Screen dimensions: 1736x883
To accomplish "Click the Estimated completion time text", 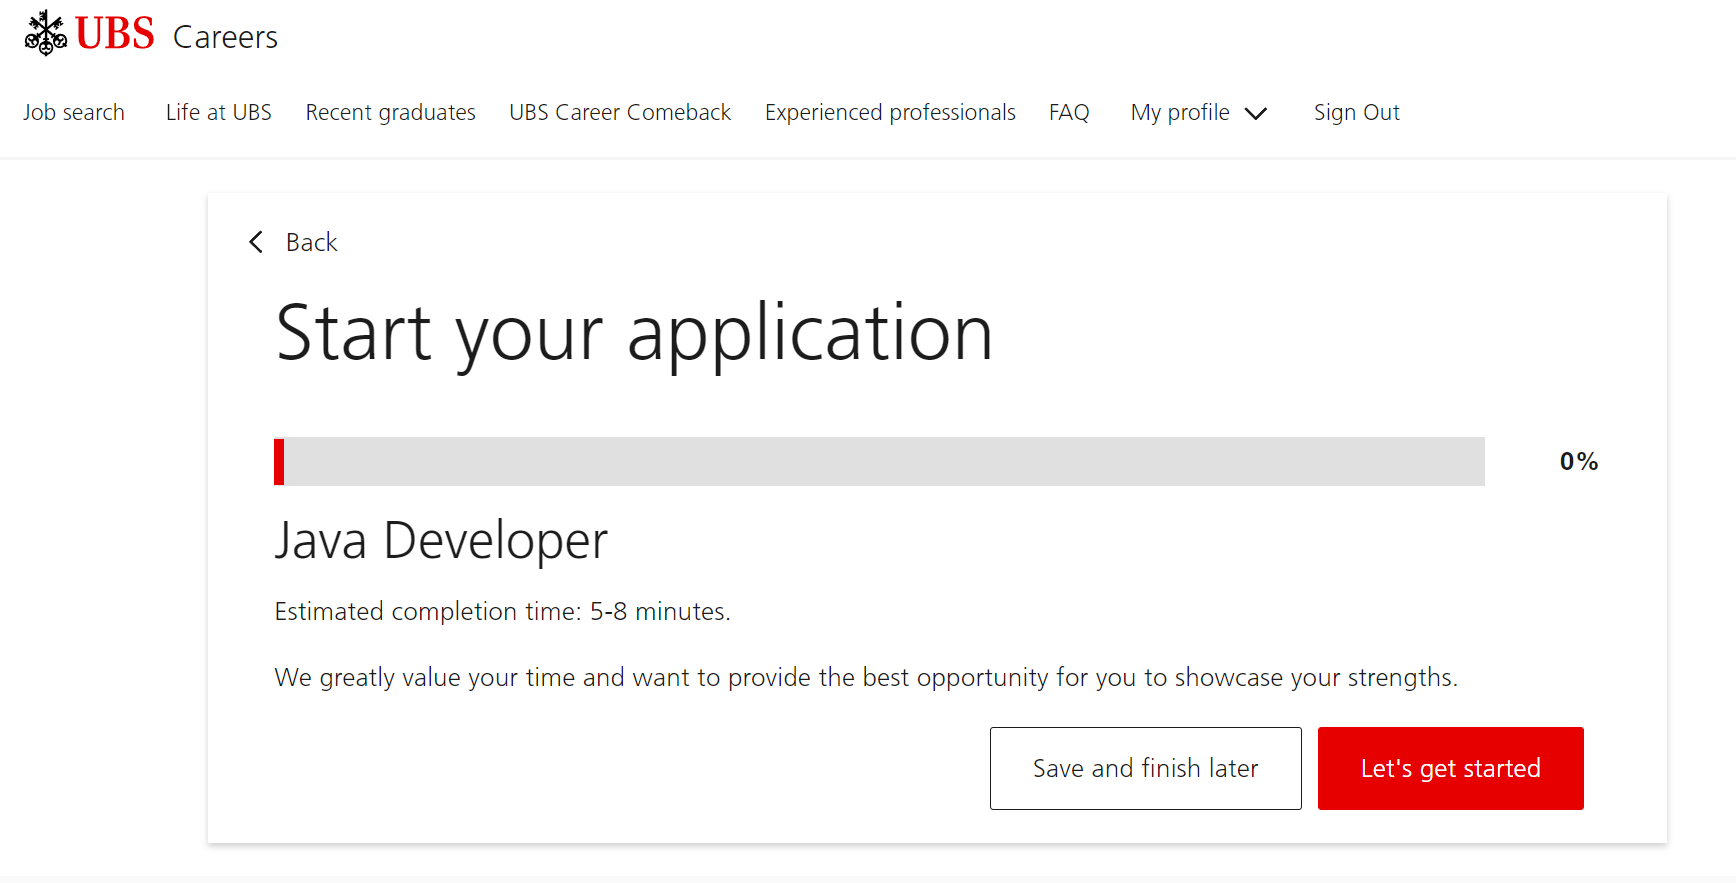I will [x=503, y=611].
